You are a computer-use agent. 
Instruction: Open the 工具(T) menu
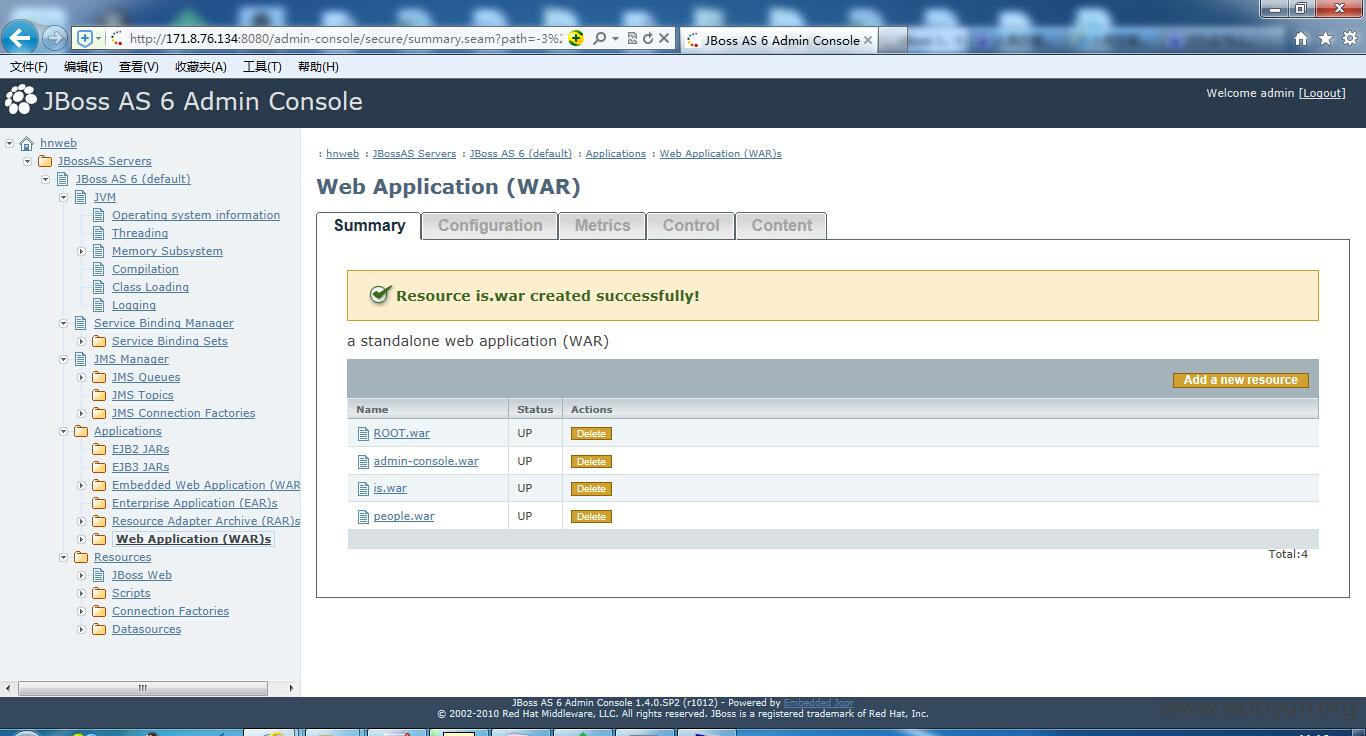(262, 66)
